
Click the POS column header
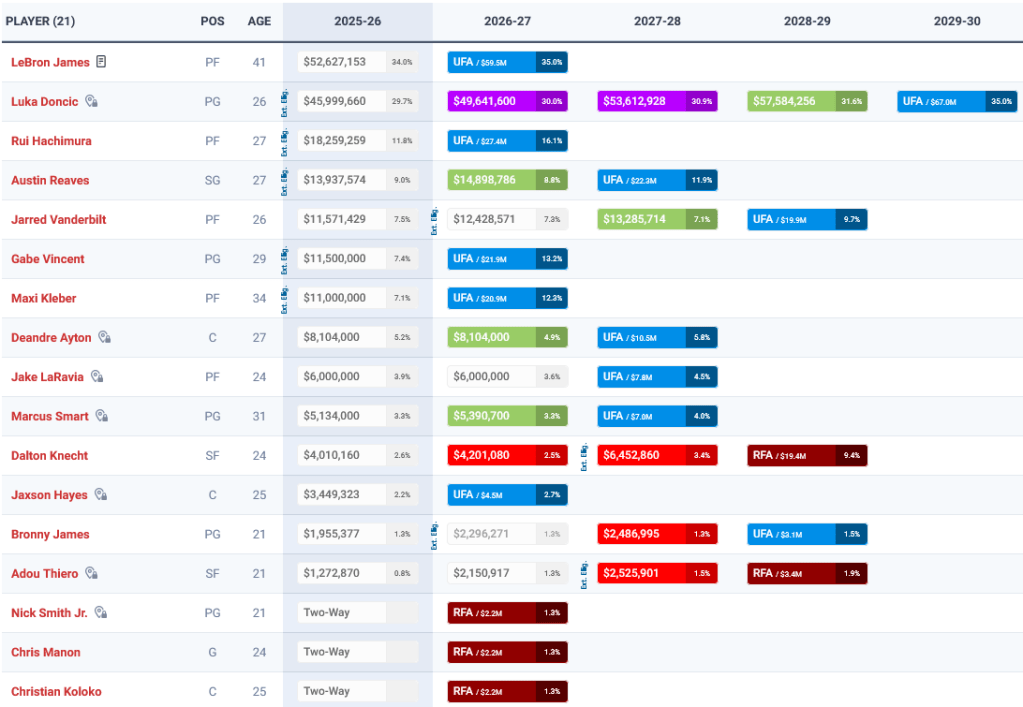click(x=212, y=21)
